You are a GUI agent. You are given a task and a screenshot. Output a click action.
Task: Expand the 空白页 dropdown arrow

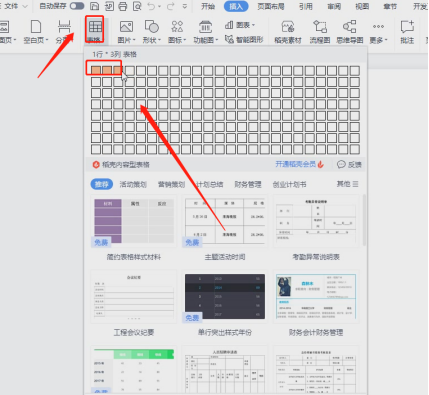click(47, 40)
